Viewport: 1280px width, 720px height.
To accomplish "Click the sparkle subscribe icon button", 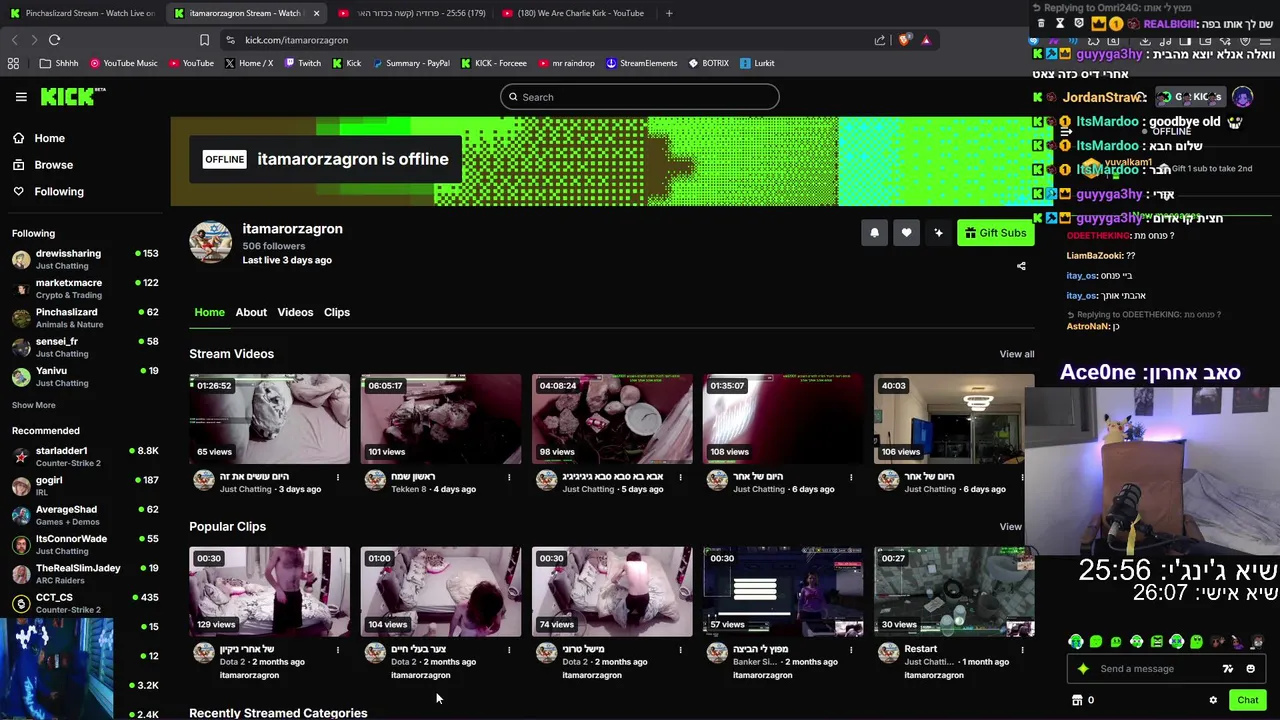I will tap(938, 233).
